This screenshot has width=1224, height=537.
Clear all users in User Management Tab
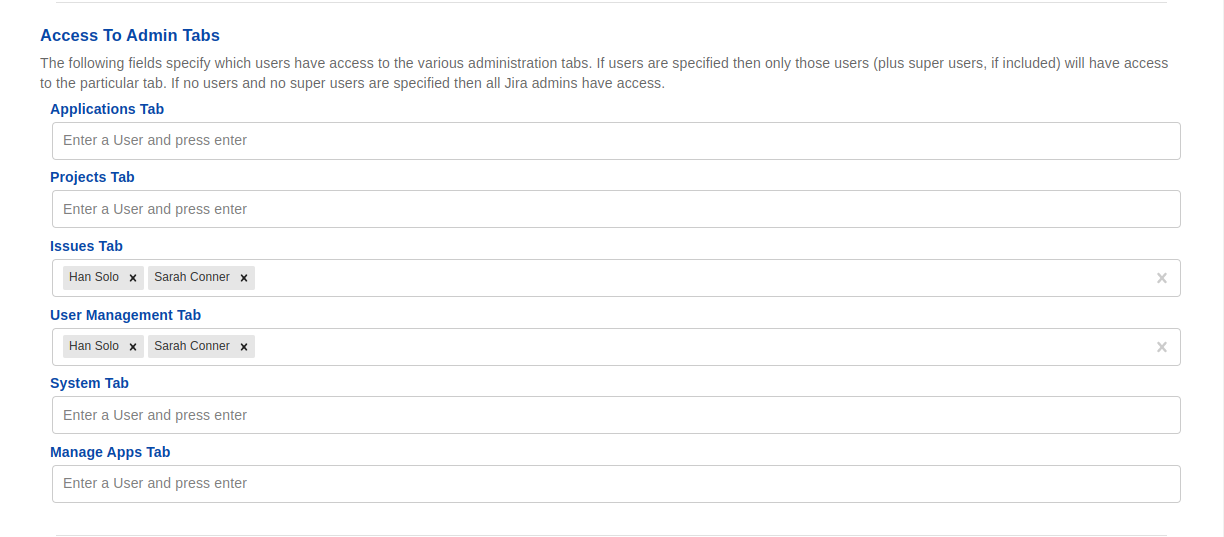tap(1161, 347)
